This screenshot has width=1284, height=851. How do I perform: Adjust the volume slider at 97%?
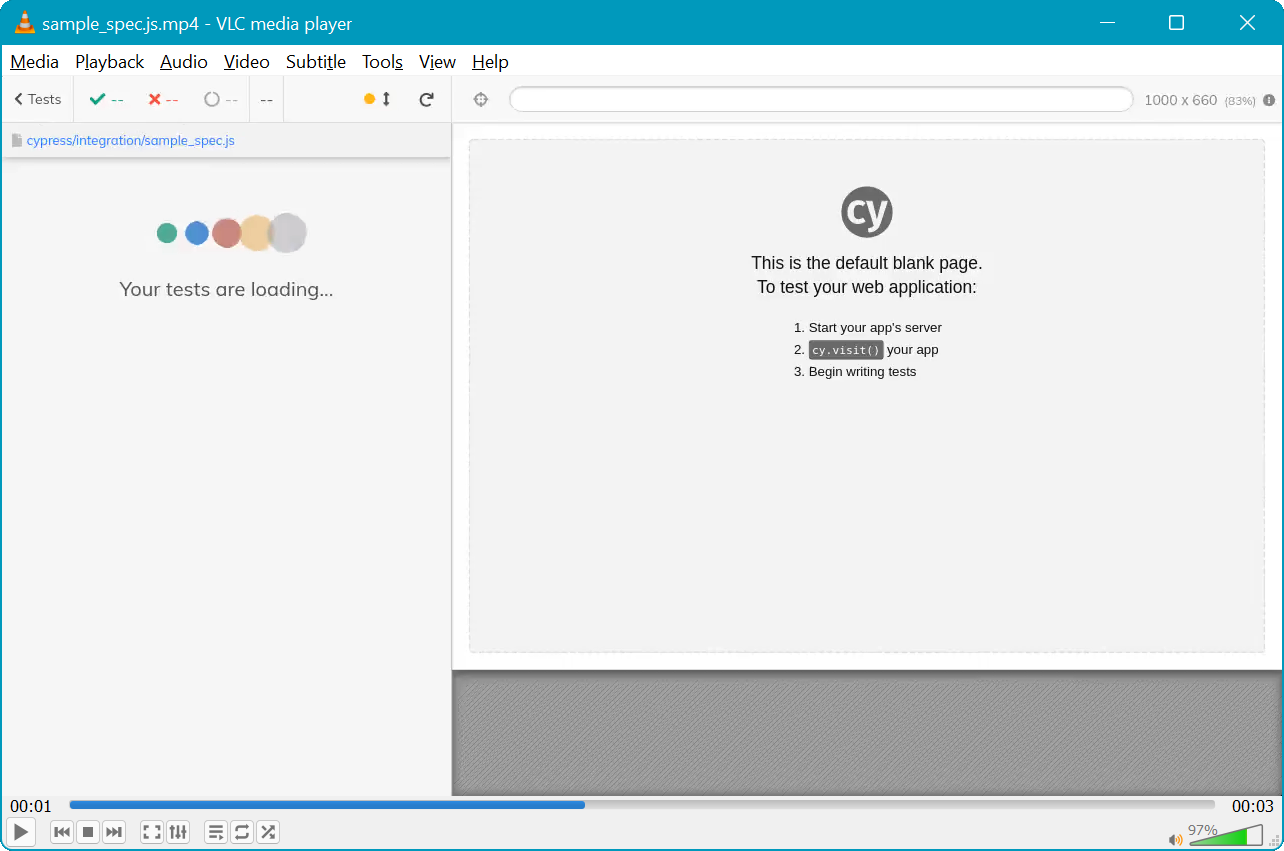click(1225, 836)
